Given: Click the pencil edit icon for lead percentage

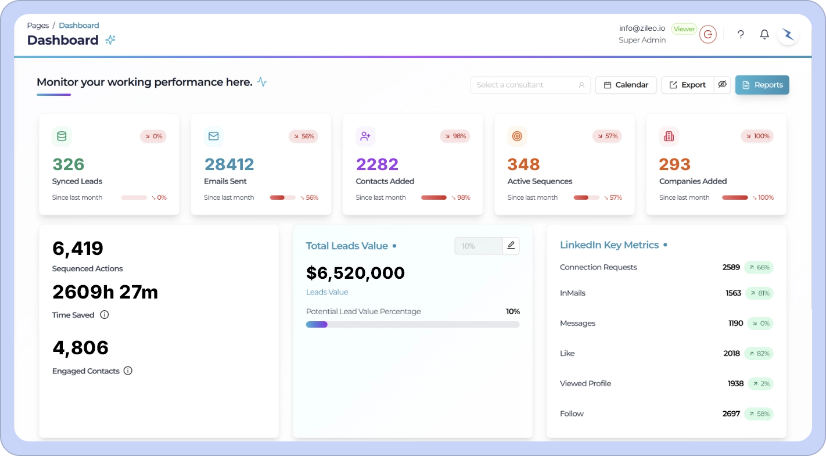Looking at the screenshot, I should tap(510, 245).
